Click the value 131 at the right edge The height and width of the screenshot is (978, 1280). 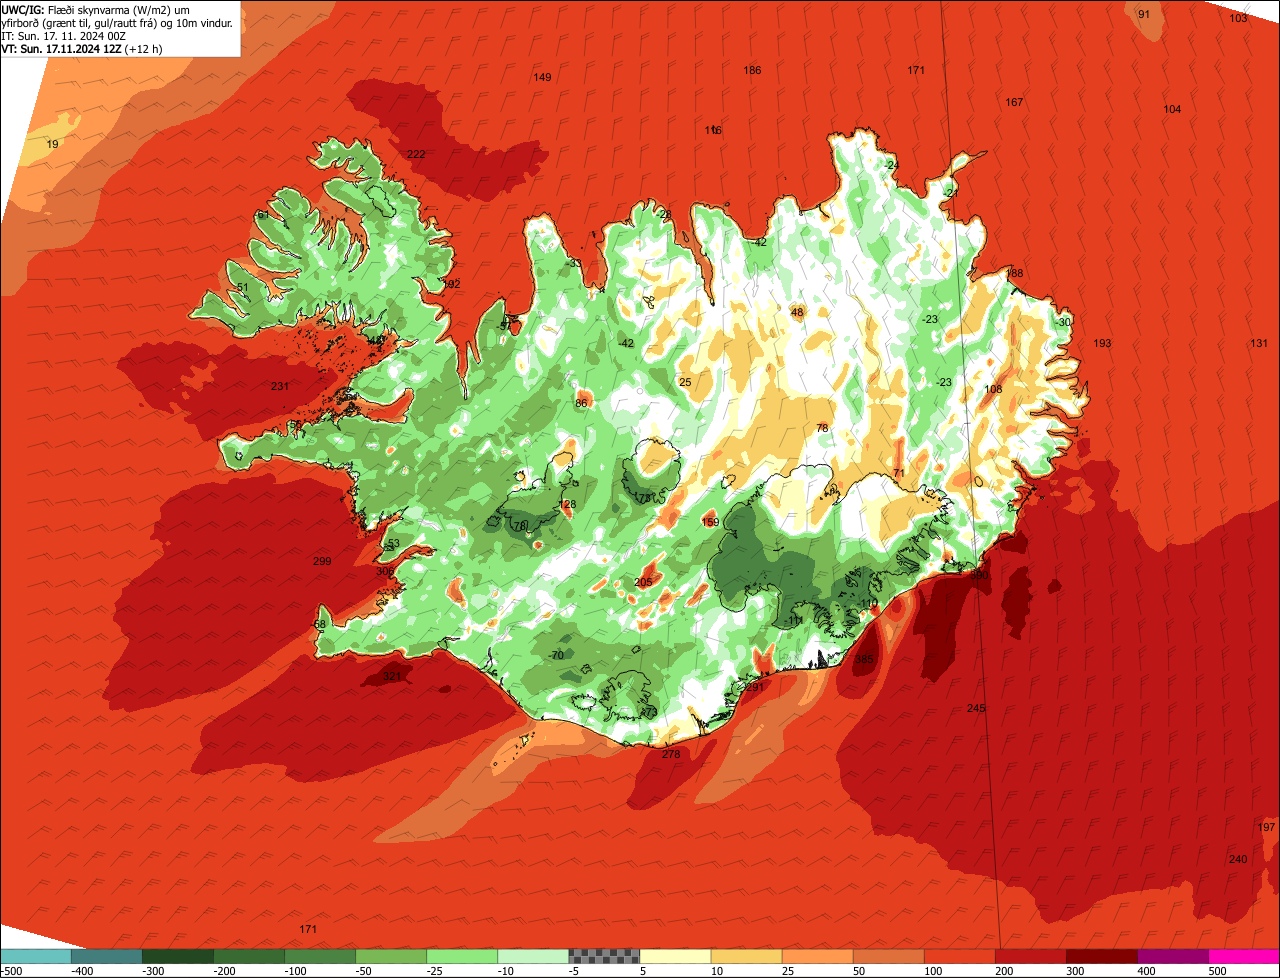pyautogui.click(x=1258, y=344)
